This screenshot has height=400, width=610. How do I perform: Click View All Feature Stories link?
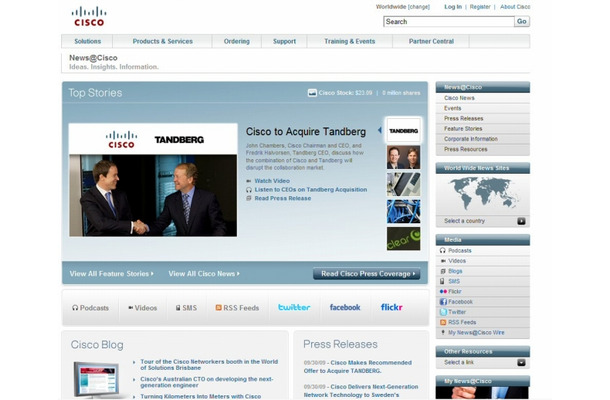[111, 274]
